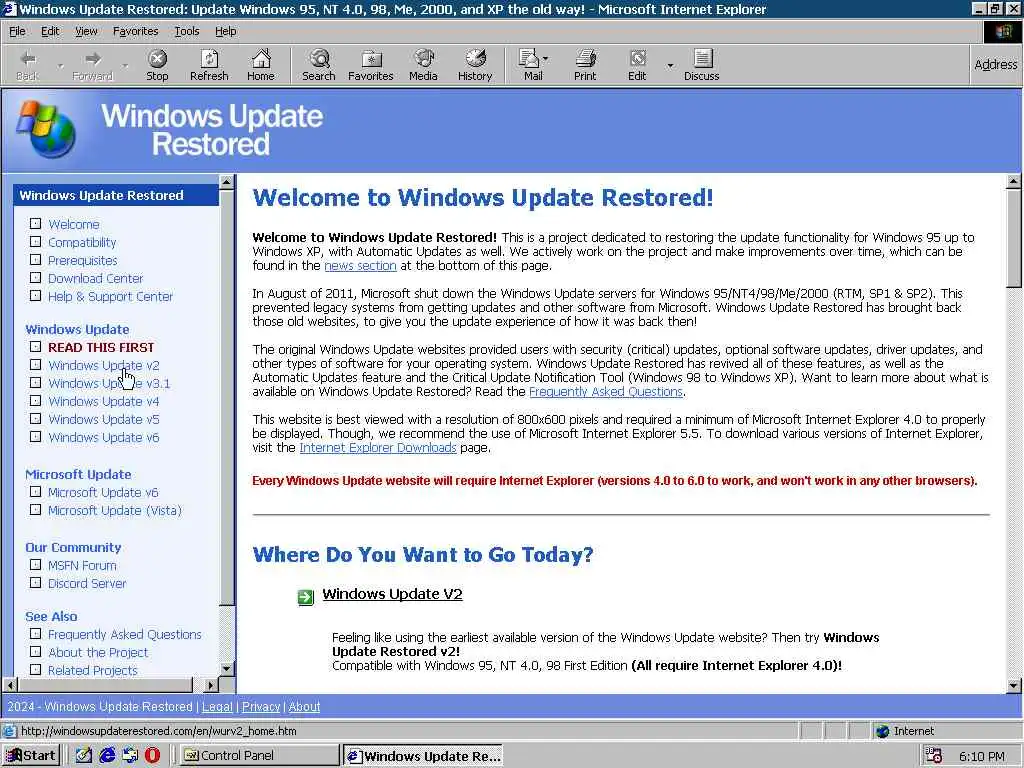This screenshot has height=768, width=1024.
Task: Open the Favorites menu
Action: (x=135, y=31)
